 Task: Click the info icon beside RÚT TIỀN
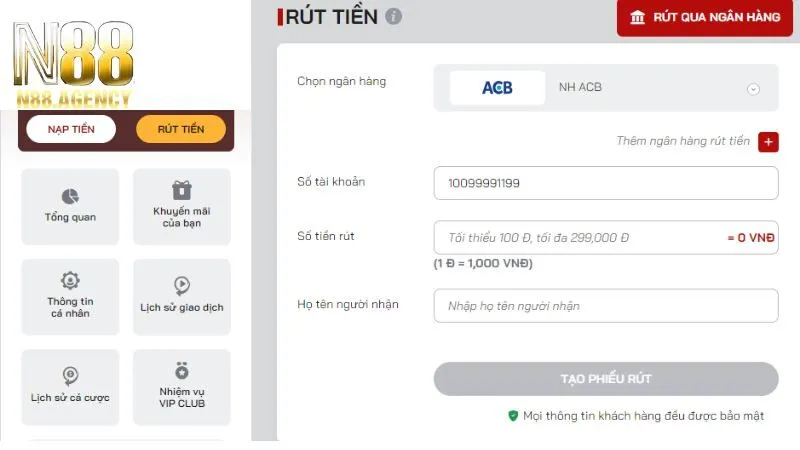pyautogui.click(x=394, y=17)
